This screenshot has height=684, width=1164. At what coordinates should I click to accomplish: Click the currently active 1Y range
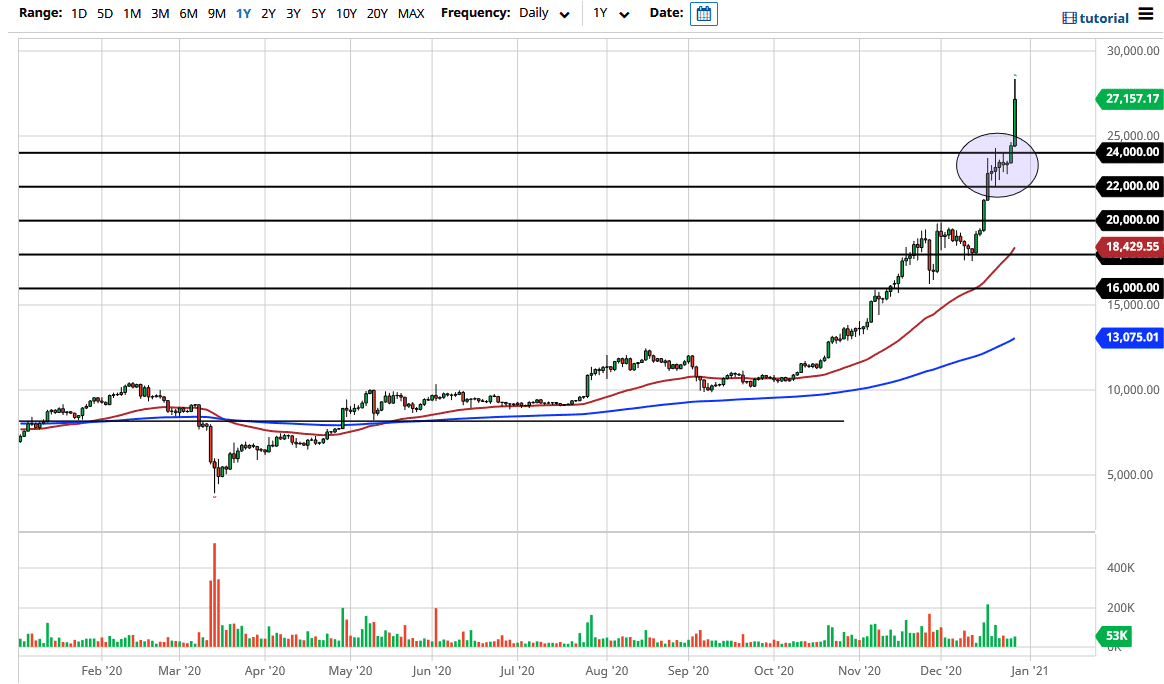(241, 14)
